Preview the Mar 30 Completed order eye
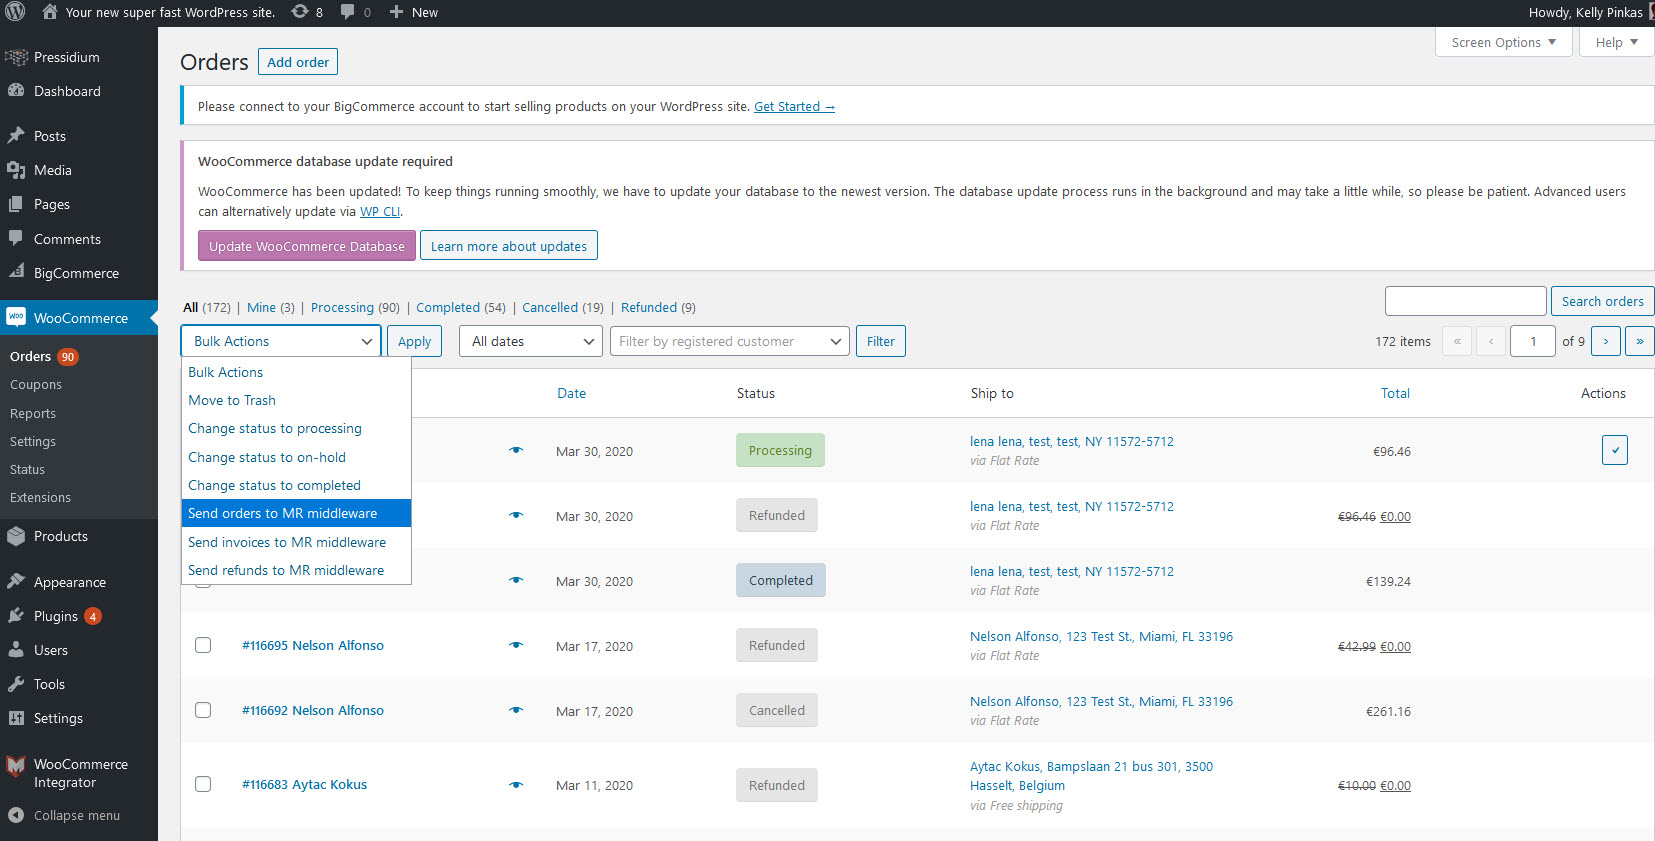This screenshot has height=841, width=1655. pyautogui.click(x=516, y=580)
